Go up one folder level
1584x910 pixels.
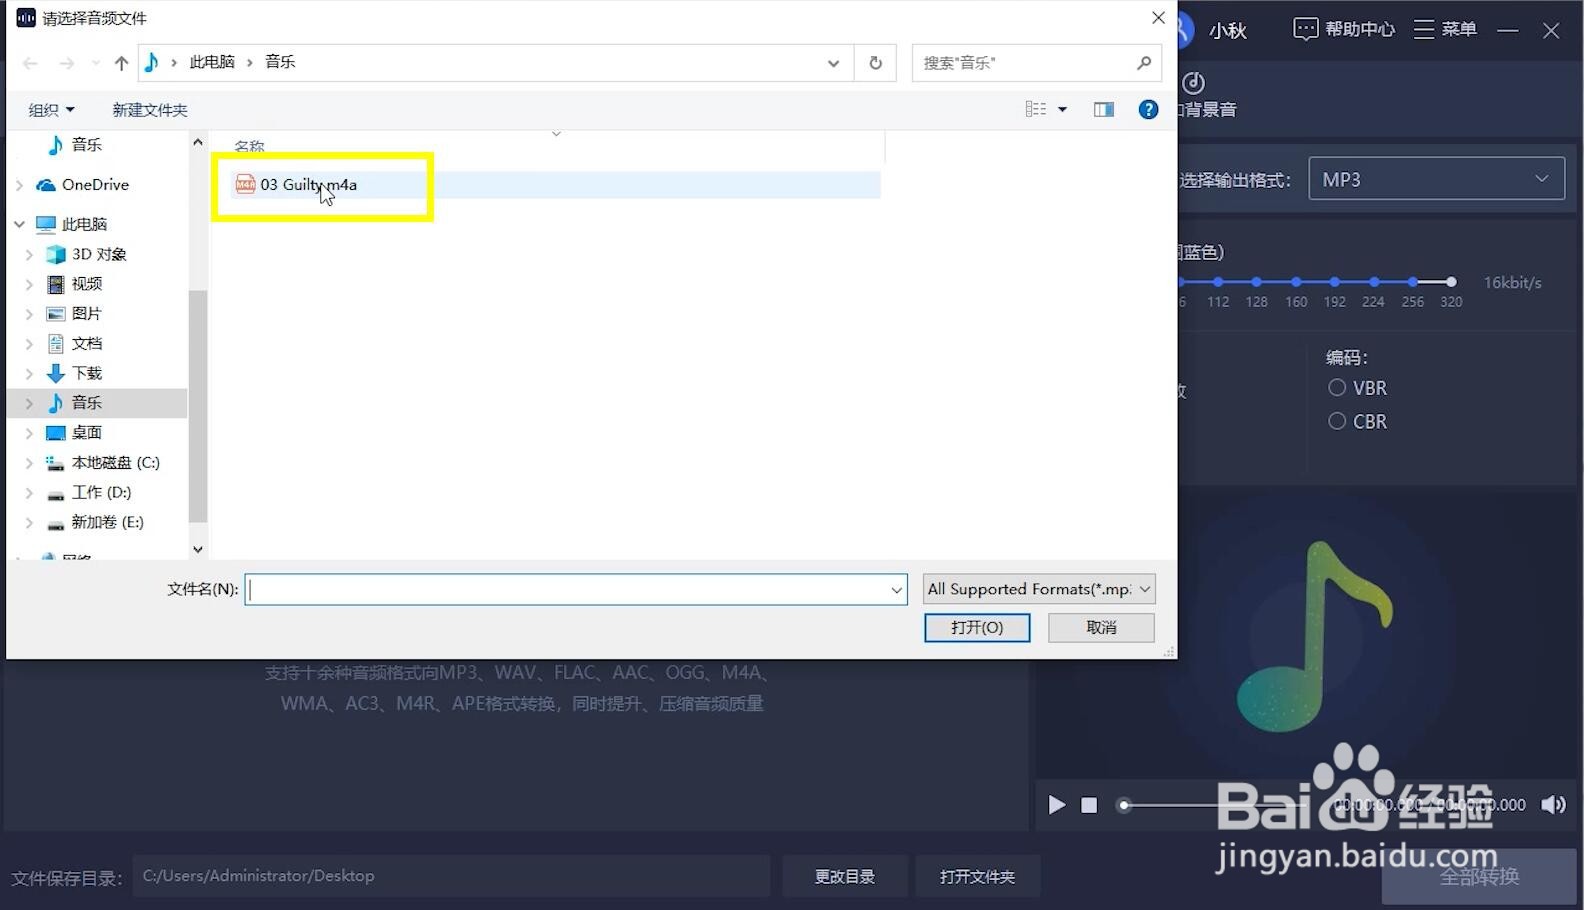point(121,63)
